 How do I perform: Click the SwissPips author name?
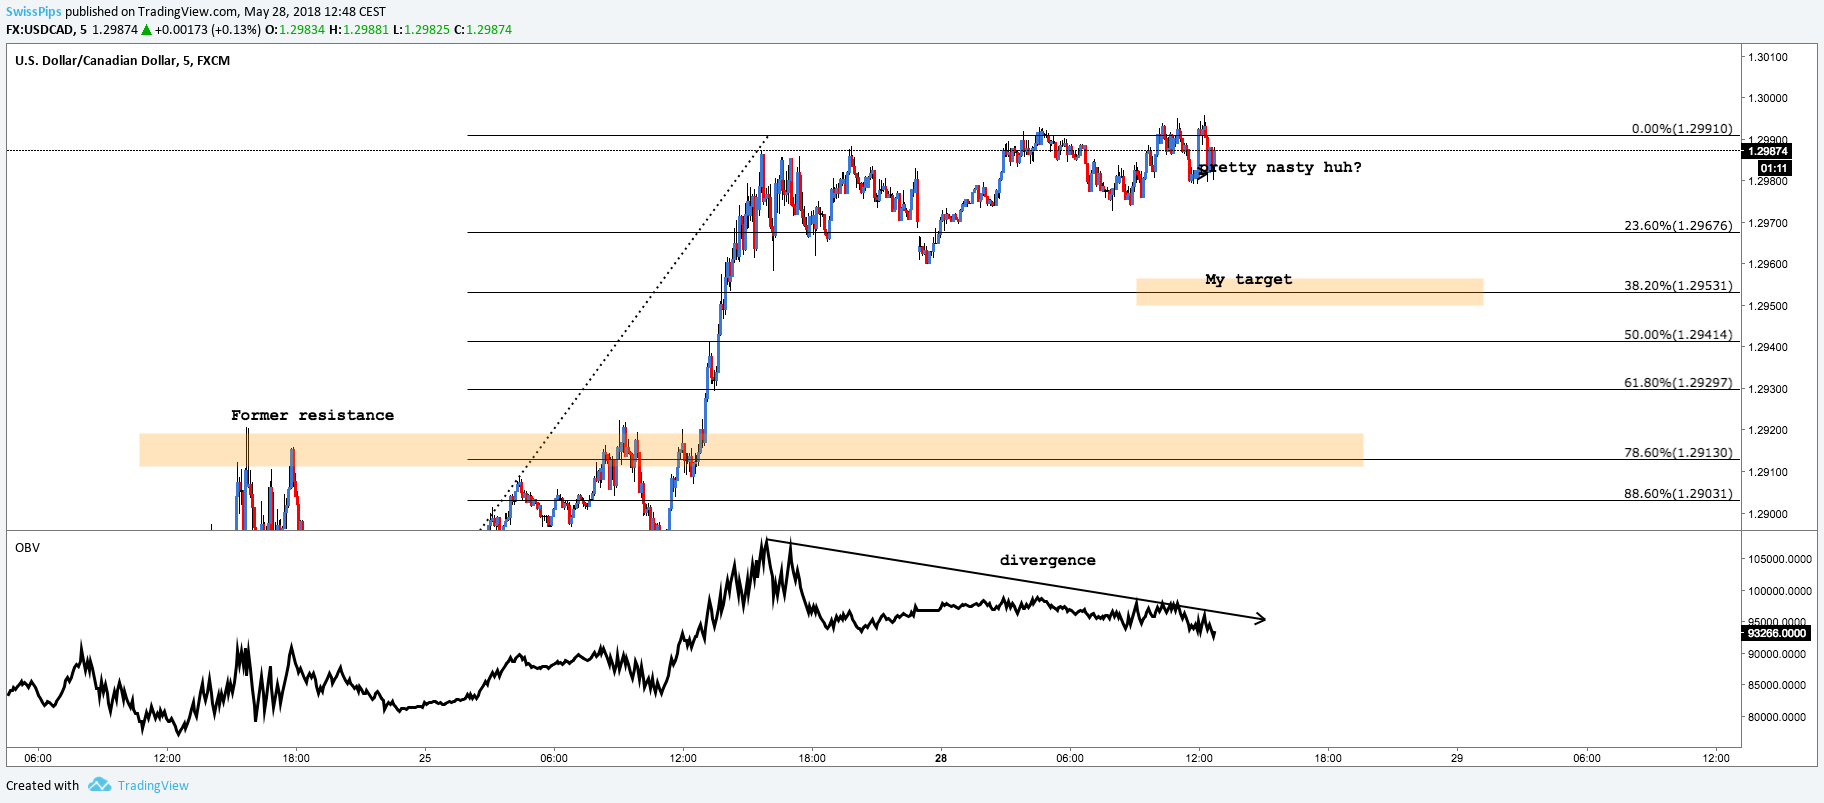click(34, 12)
